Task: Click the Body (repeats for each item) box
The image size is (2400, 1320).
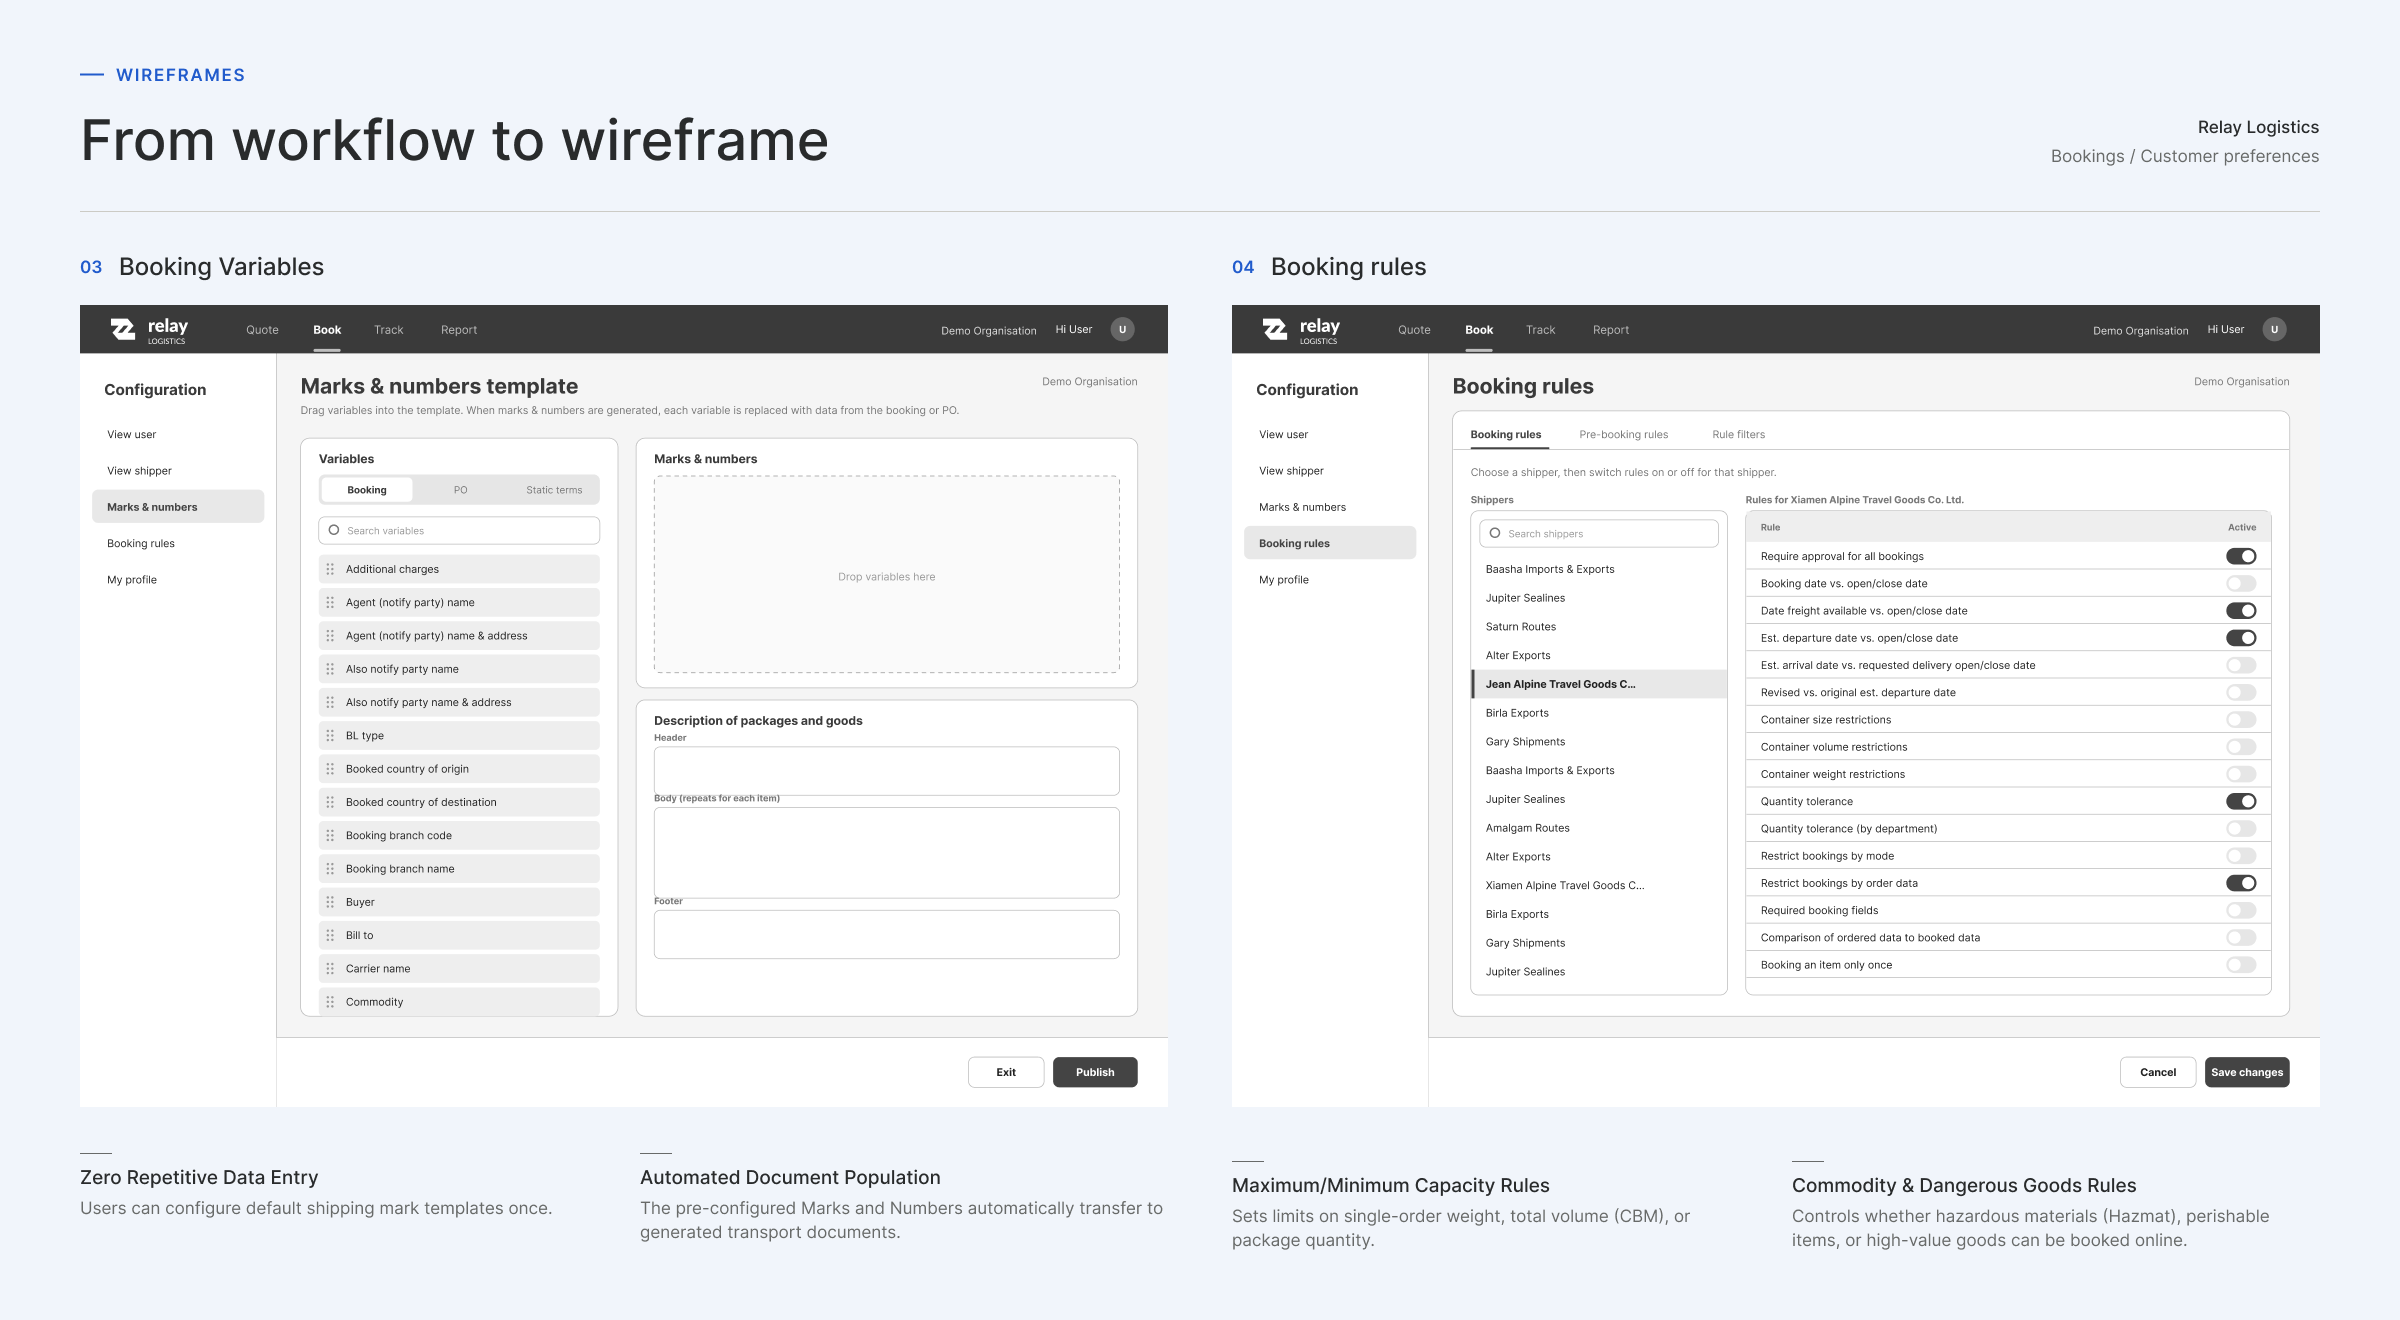Action: click(x=886, y=853)
